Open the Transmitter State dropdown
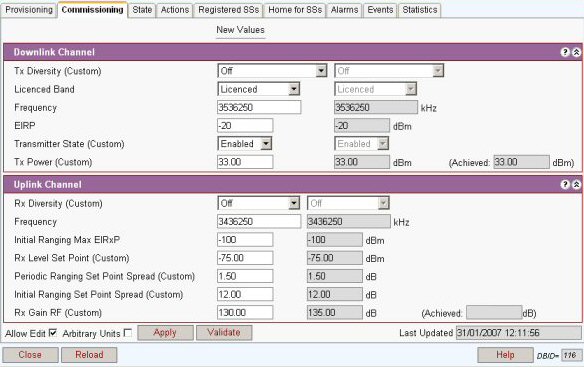The height and width of the screenshot is (367, 584). [245, 143]
